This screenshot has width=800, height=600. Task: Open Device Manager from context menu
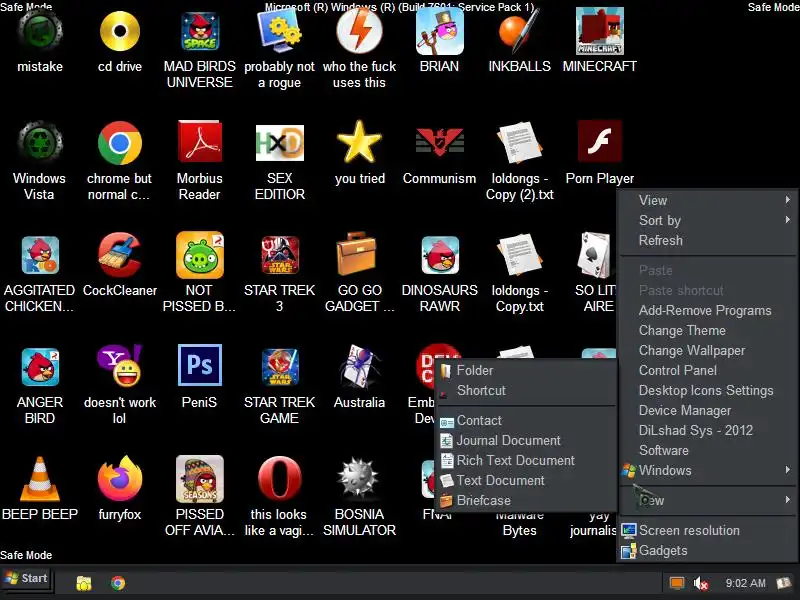[707, 410]
